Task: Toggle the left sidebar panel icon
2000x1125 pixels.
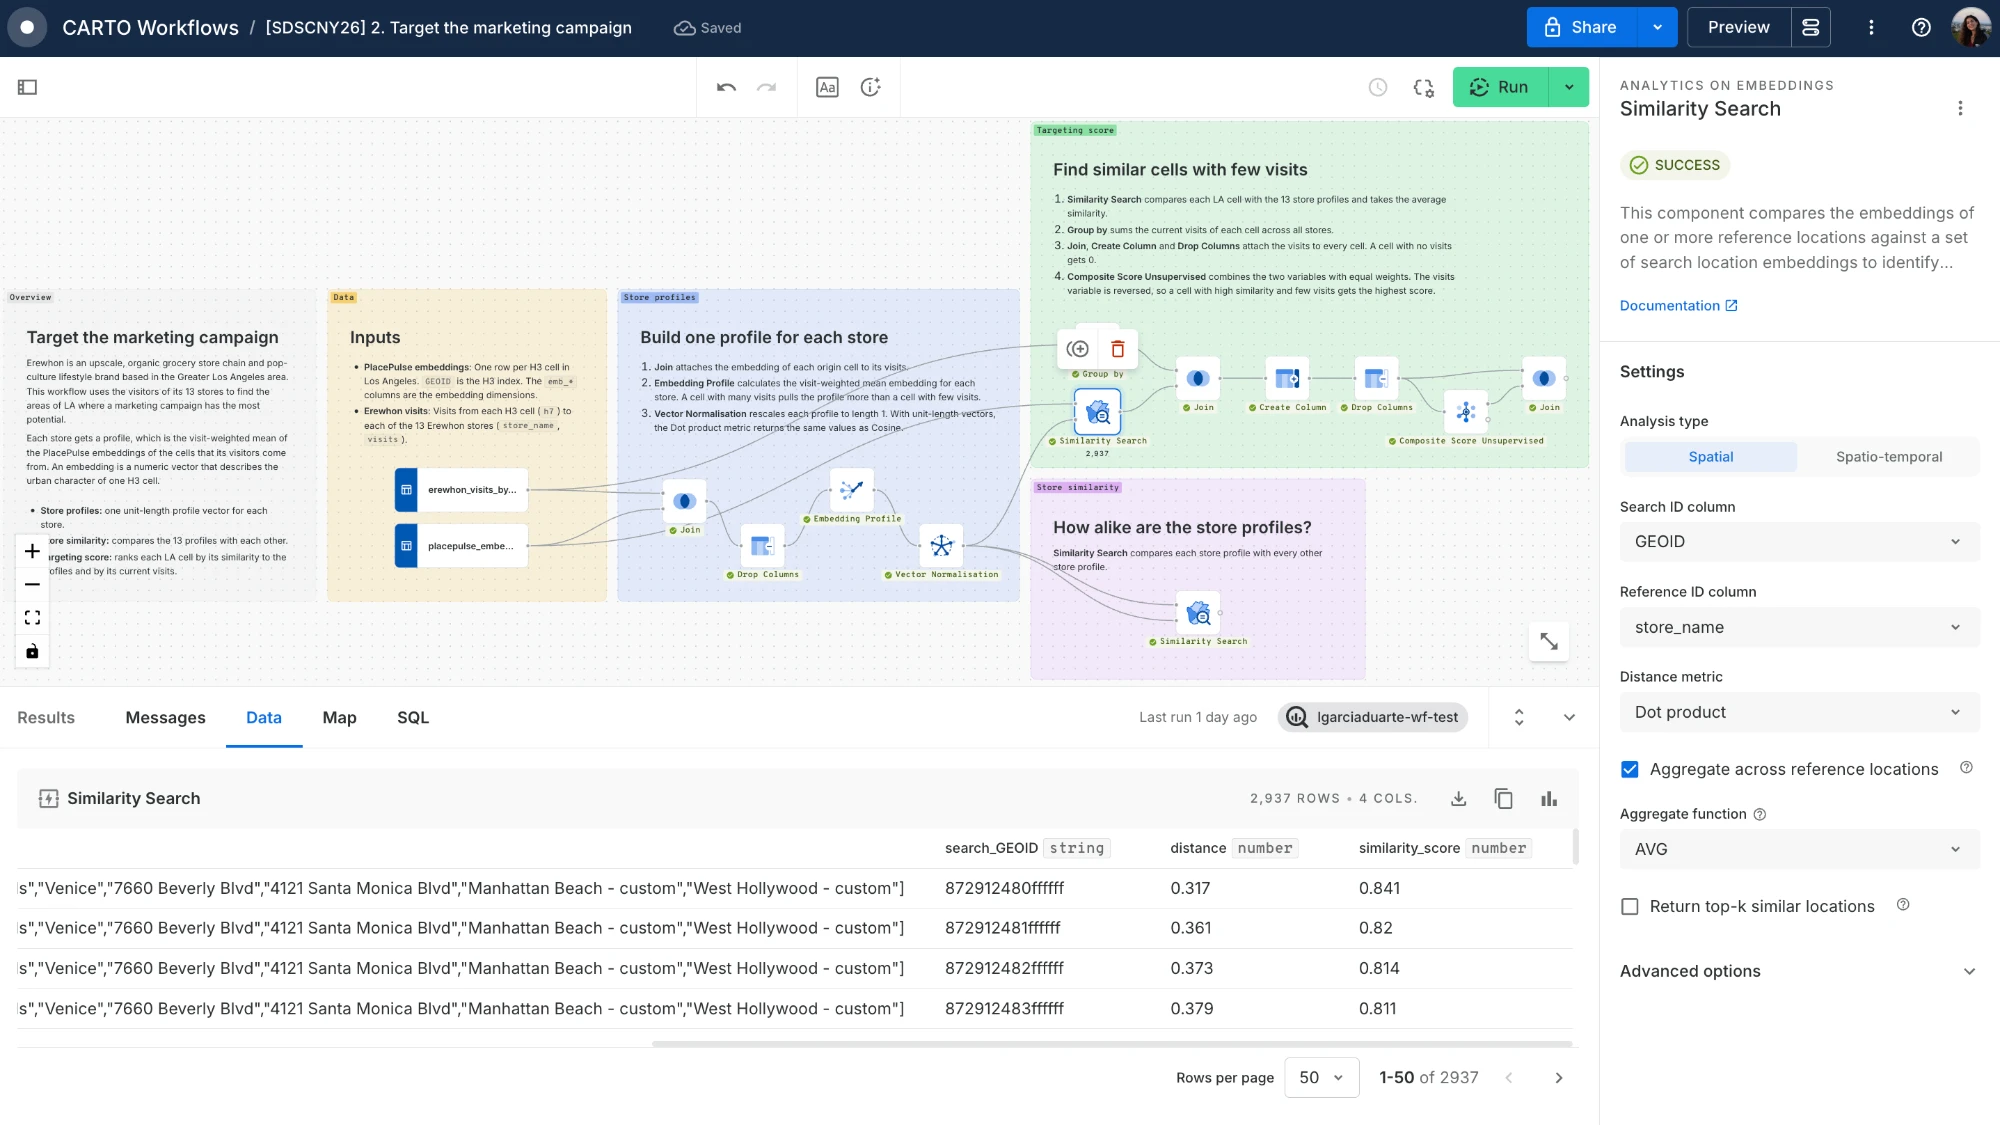Action: click(28, 87)
